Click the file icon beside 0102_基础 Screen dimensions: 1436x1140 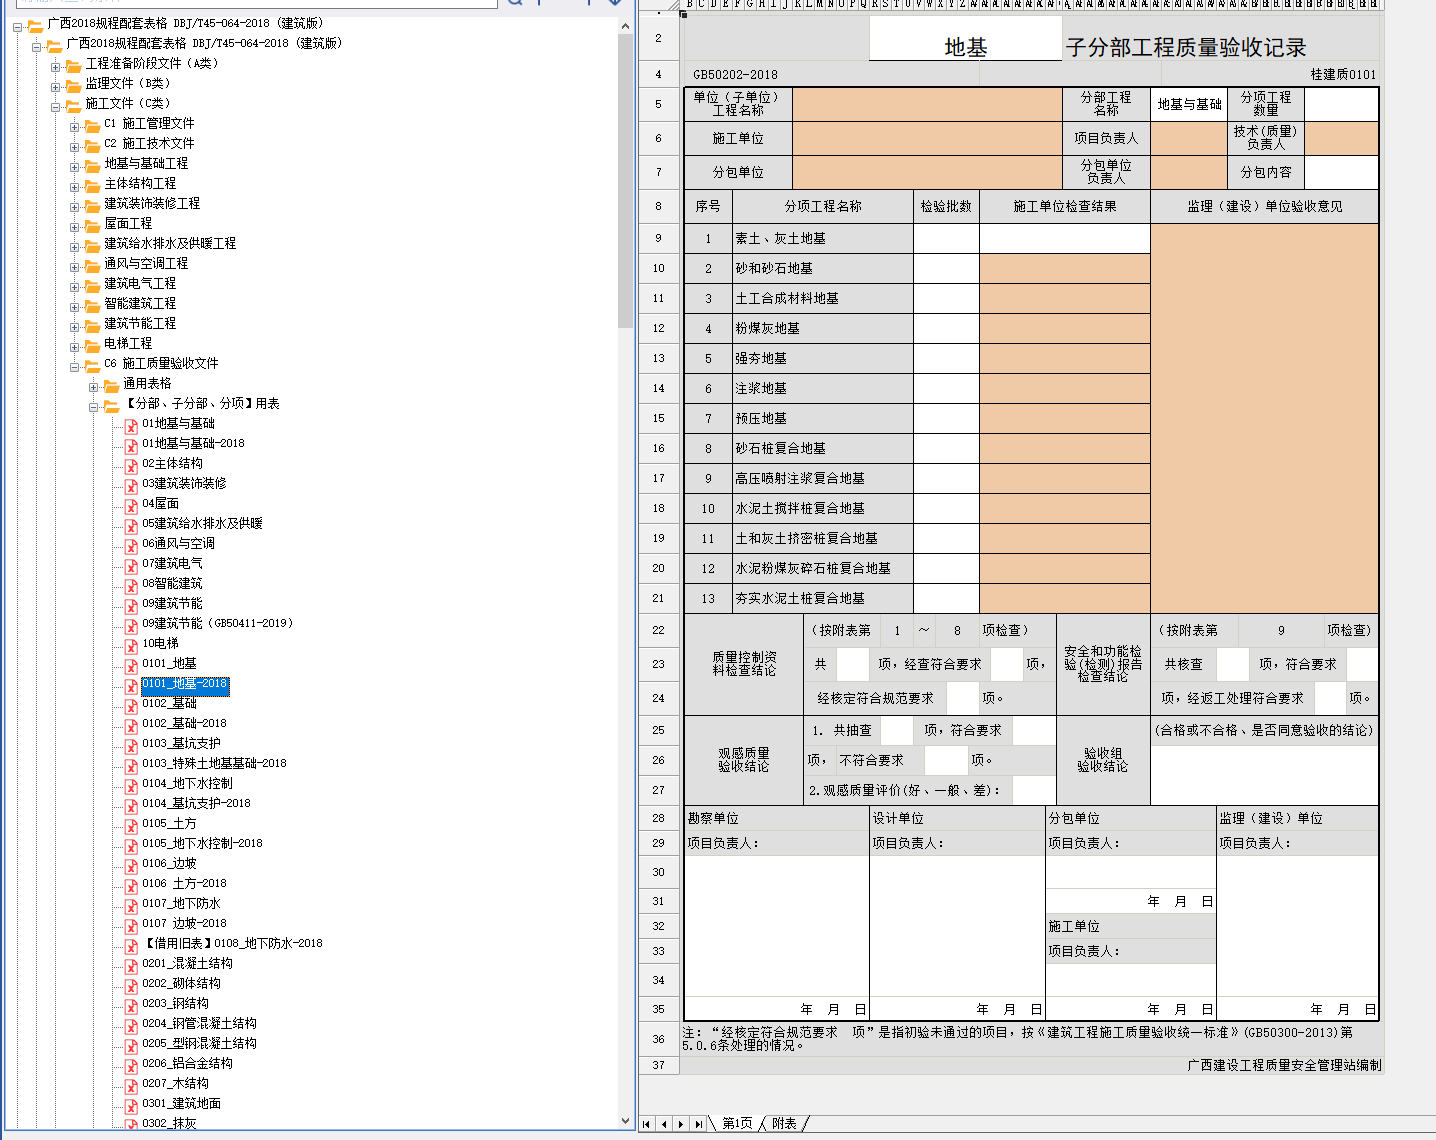coord(131,705)
